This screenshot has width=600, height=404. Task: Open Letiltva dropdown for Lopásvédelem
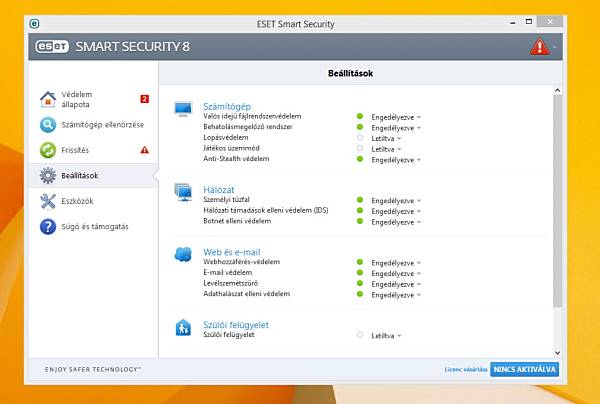386,138
